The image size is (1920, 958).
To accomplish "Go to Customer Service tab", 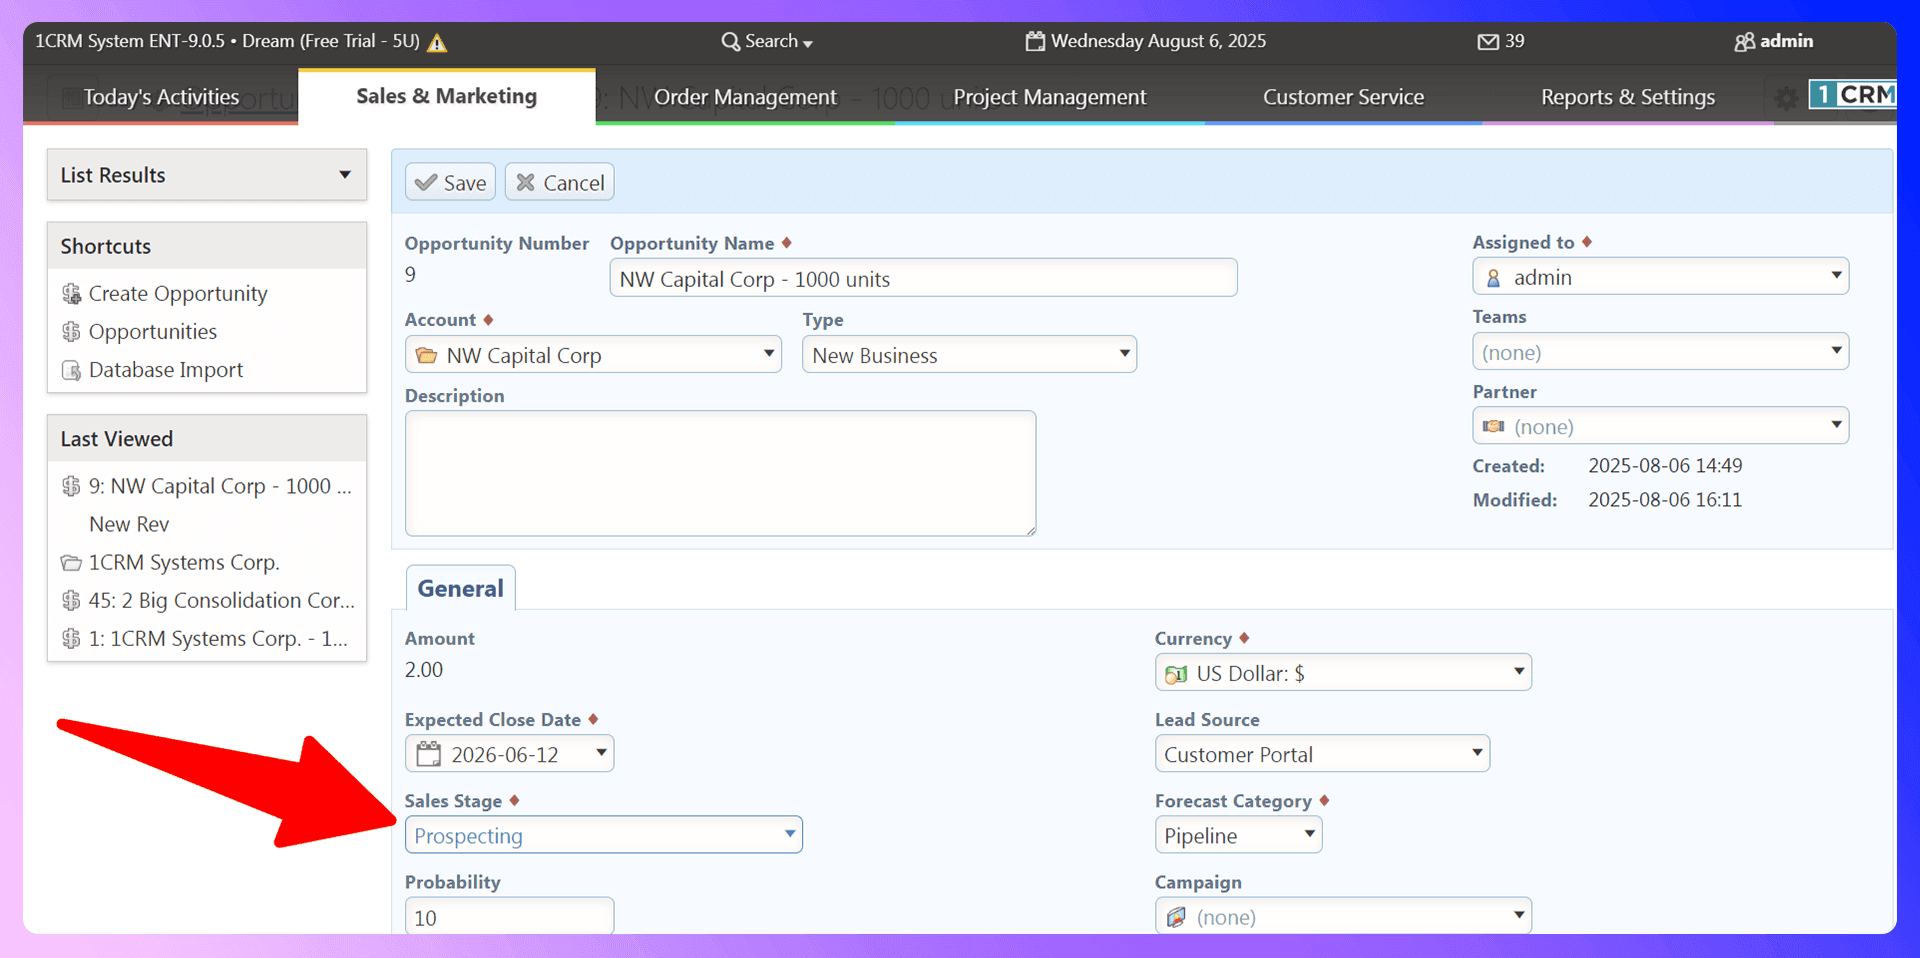I will 1343,97.
